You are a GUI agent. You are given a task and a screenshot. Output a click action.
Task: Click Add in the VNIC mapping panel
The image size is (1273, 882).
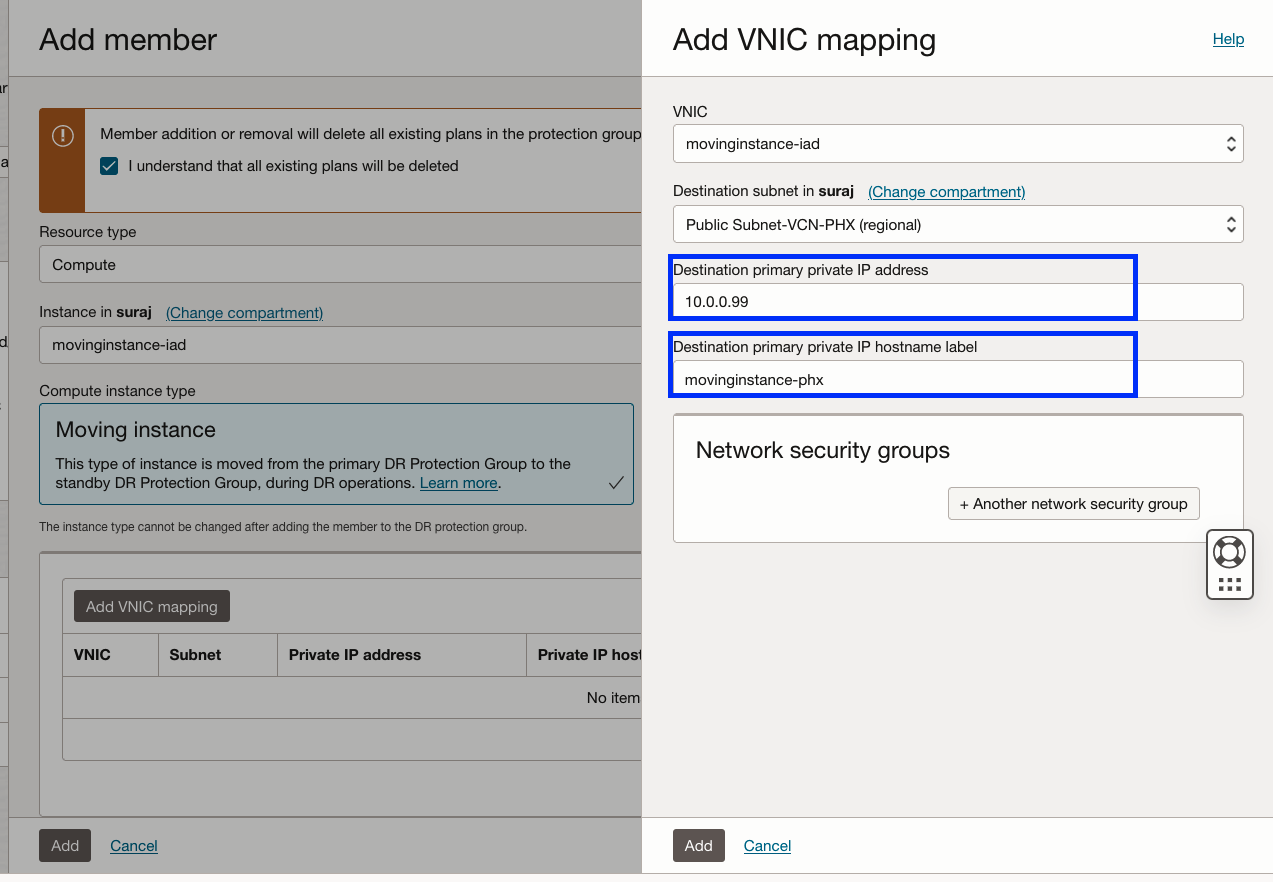(x=698, y=845)
